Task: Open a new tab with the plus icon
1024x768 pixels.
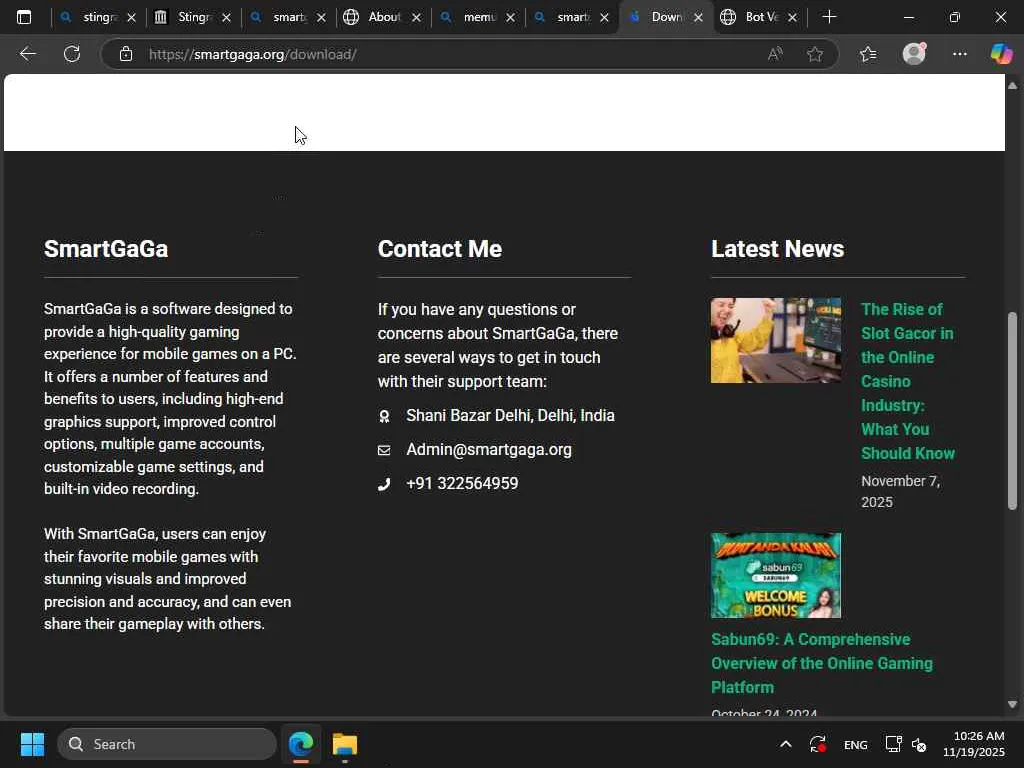Action: tap(829, 17)
